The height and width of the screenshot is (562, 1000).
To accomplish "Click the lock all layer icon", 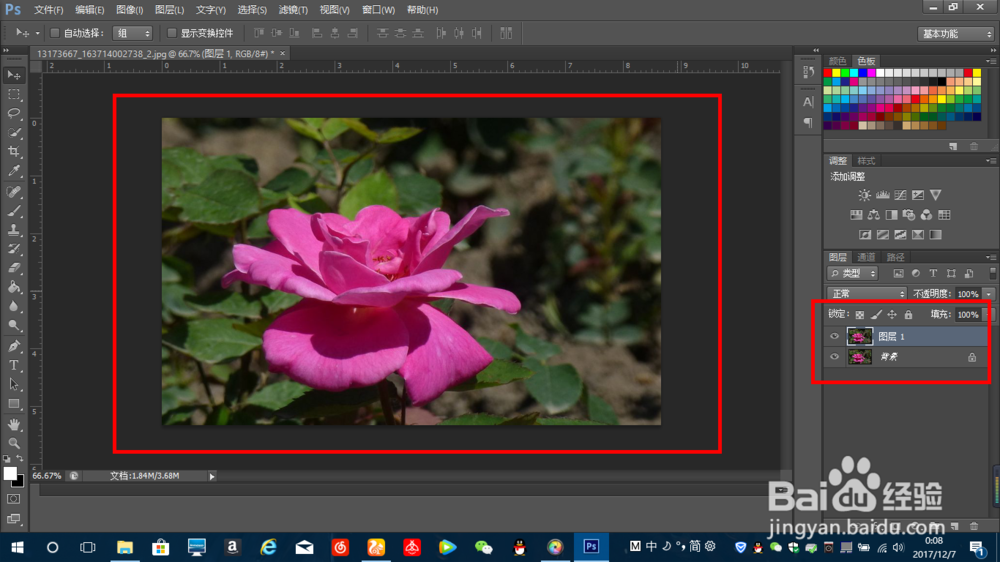I will tap(908, 314).
